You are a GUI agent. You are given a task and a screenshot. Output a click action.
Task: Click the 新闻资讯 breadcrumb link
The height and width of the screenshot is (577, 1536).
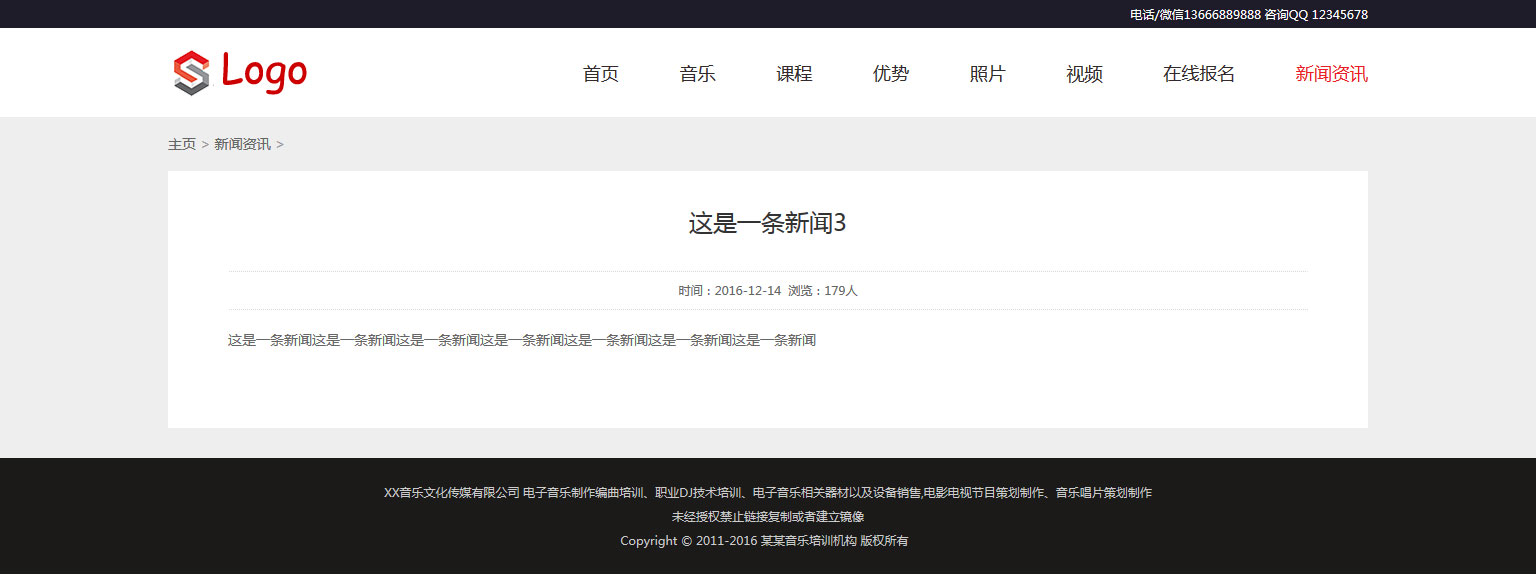click(242, 144)
